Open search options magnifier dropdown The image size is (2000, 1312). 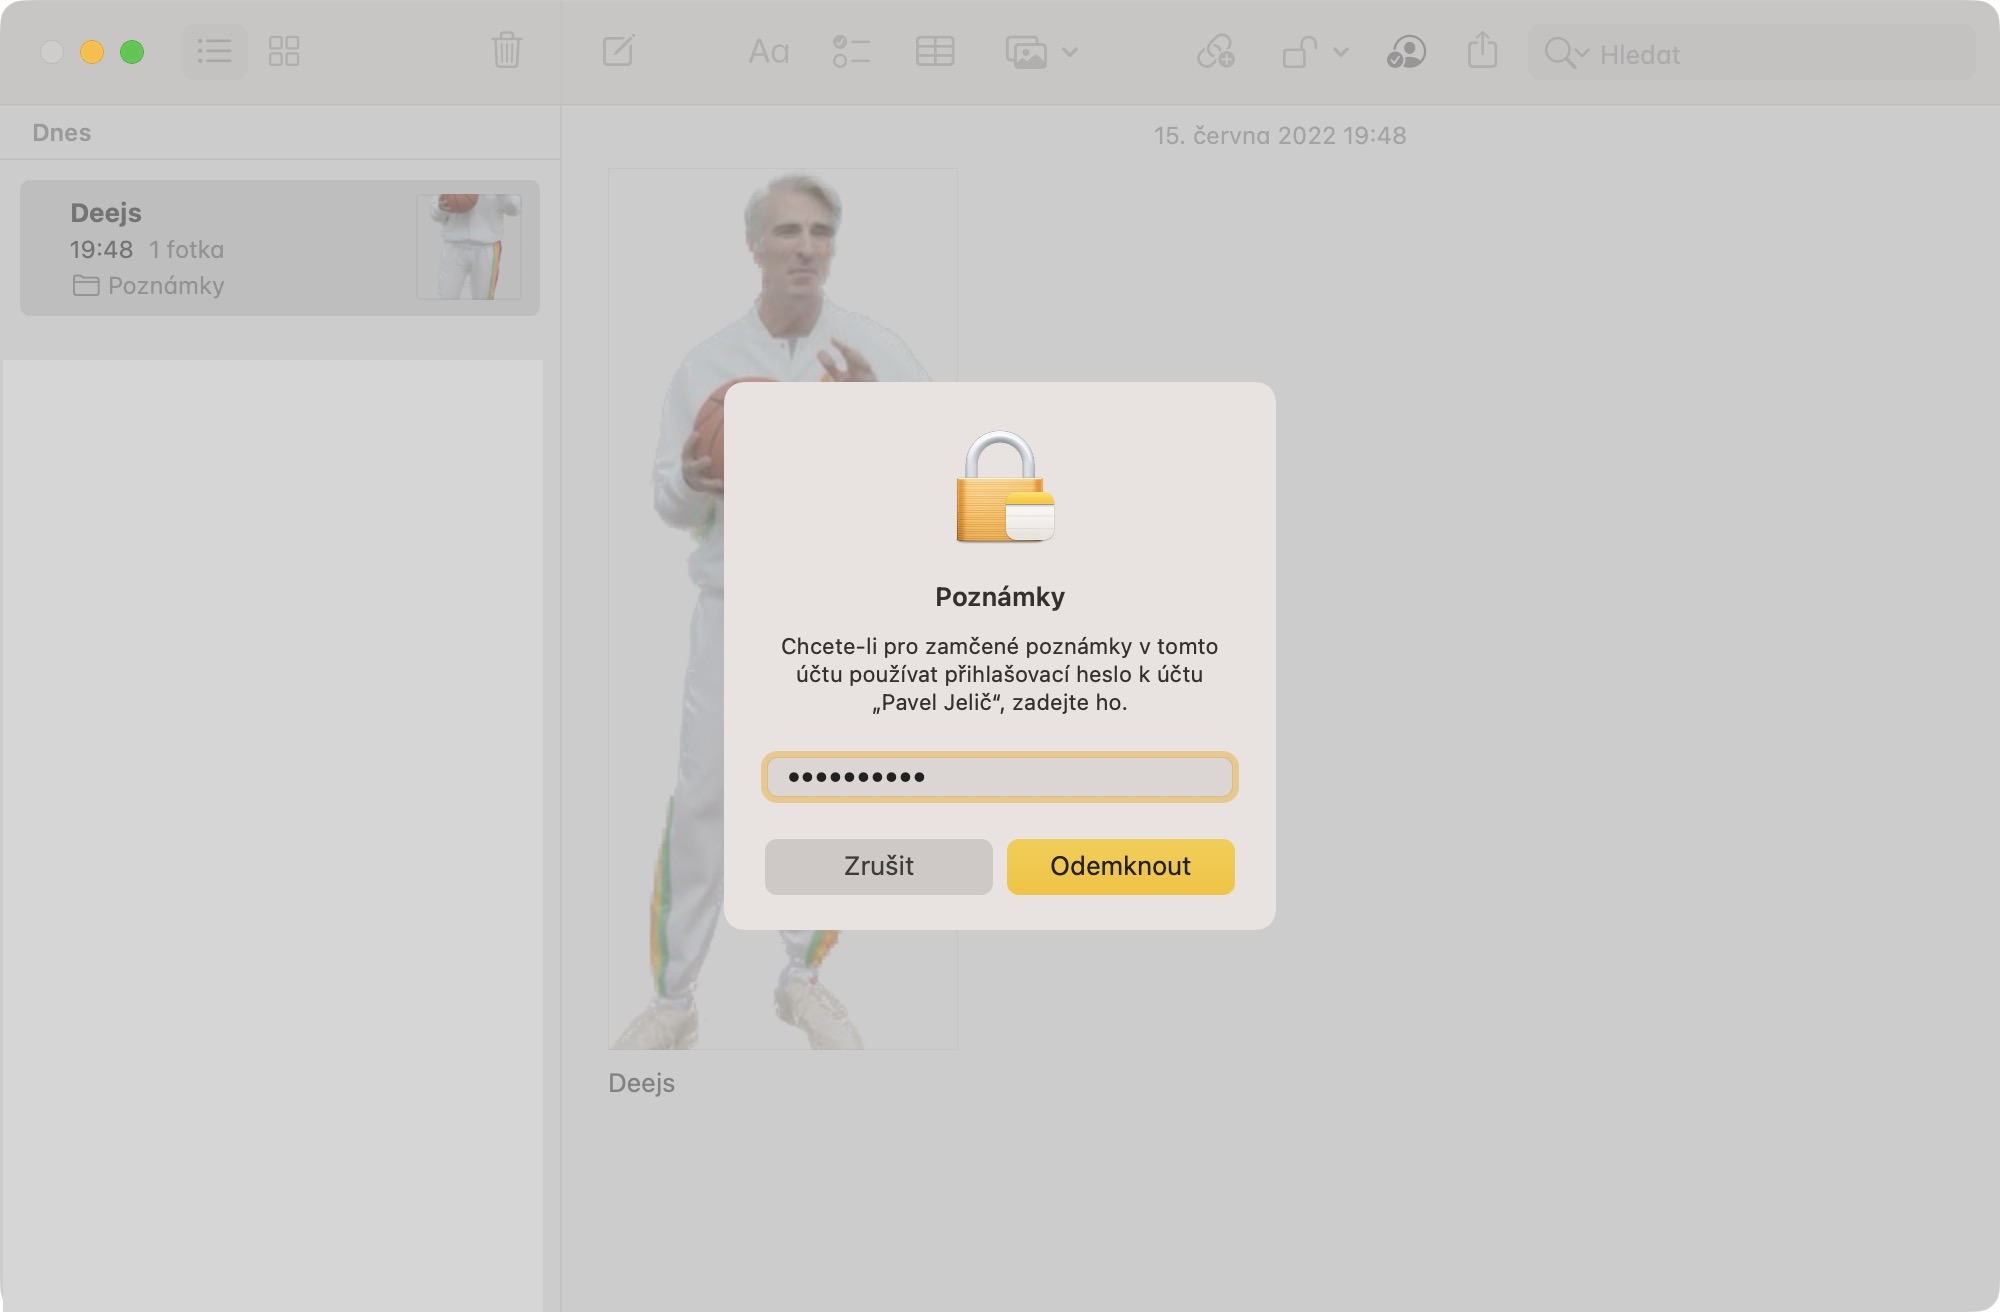1565,53
